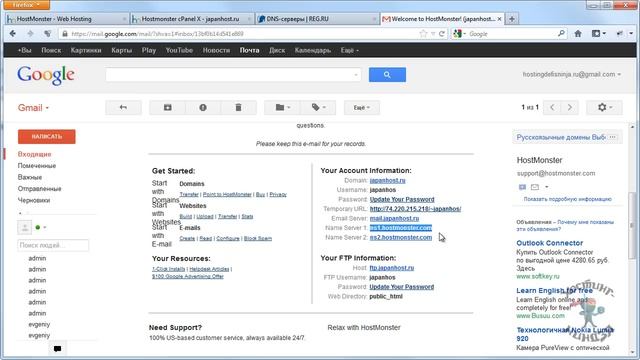The height and width of the screenshot is (360, 640).
Task: Click the browser home icon
Action: (x=578, y=34)
